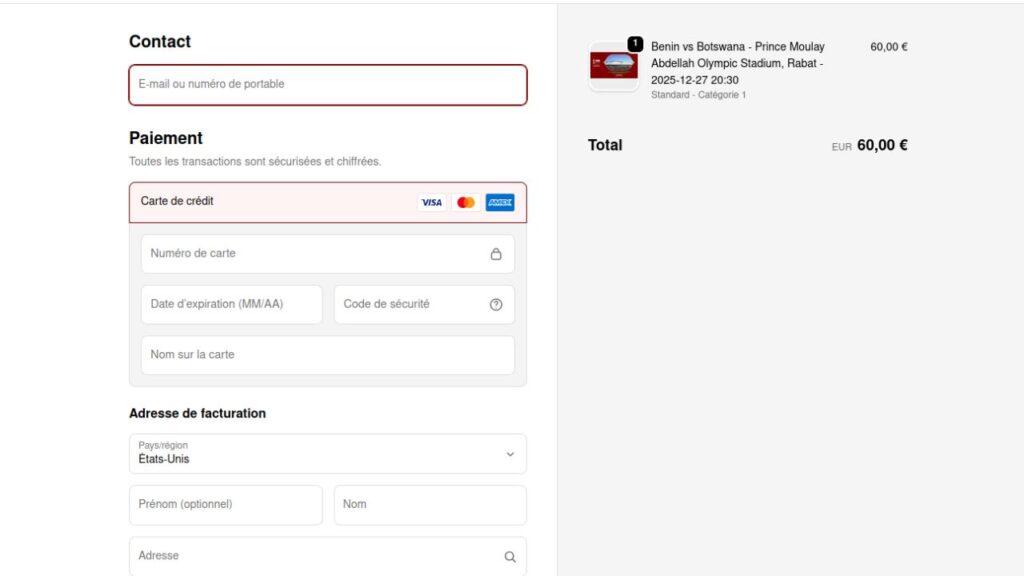The height and width of the screenshot is (576, 1024).
Task: Select the Carte de crédit payment option
Action: pos(178,201)
